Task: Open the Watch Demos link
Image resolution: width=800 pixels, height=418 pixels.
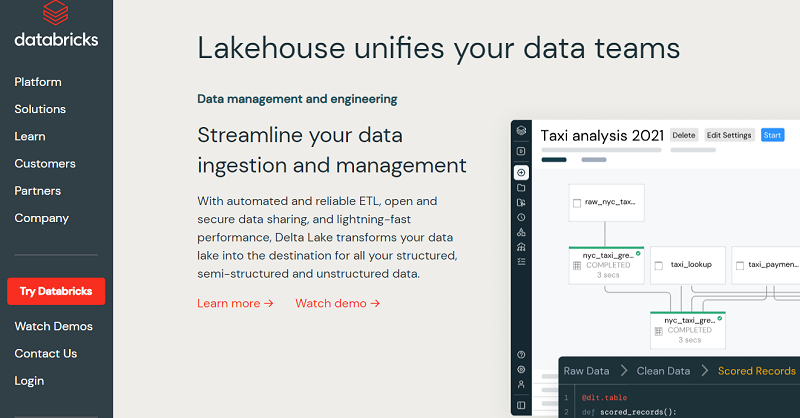Action: (54, 327)
